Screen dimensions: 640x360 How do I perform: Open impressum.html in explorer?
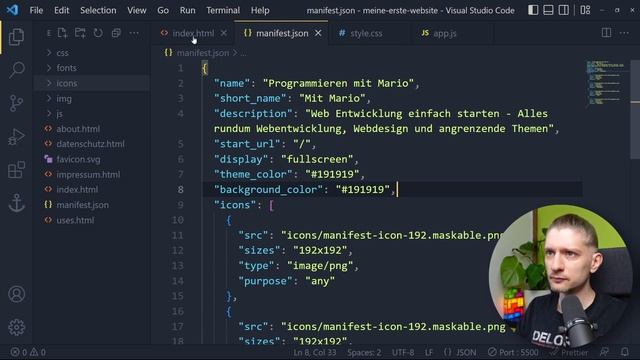[92, 175]
